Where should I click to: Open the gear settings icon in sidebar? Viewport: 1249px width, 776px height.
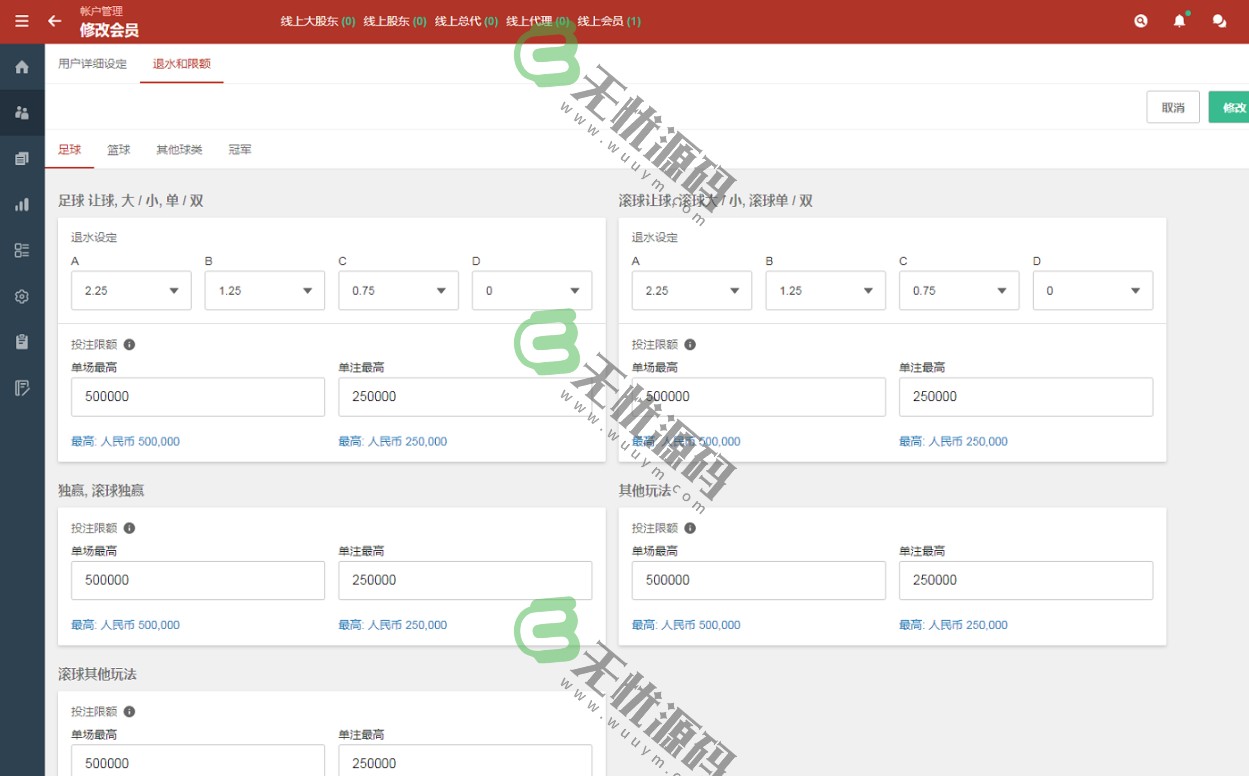pyautogui.click(x=22, y=296)
